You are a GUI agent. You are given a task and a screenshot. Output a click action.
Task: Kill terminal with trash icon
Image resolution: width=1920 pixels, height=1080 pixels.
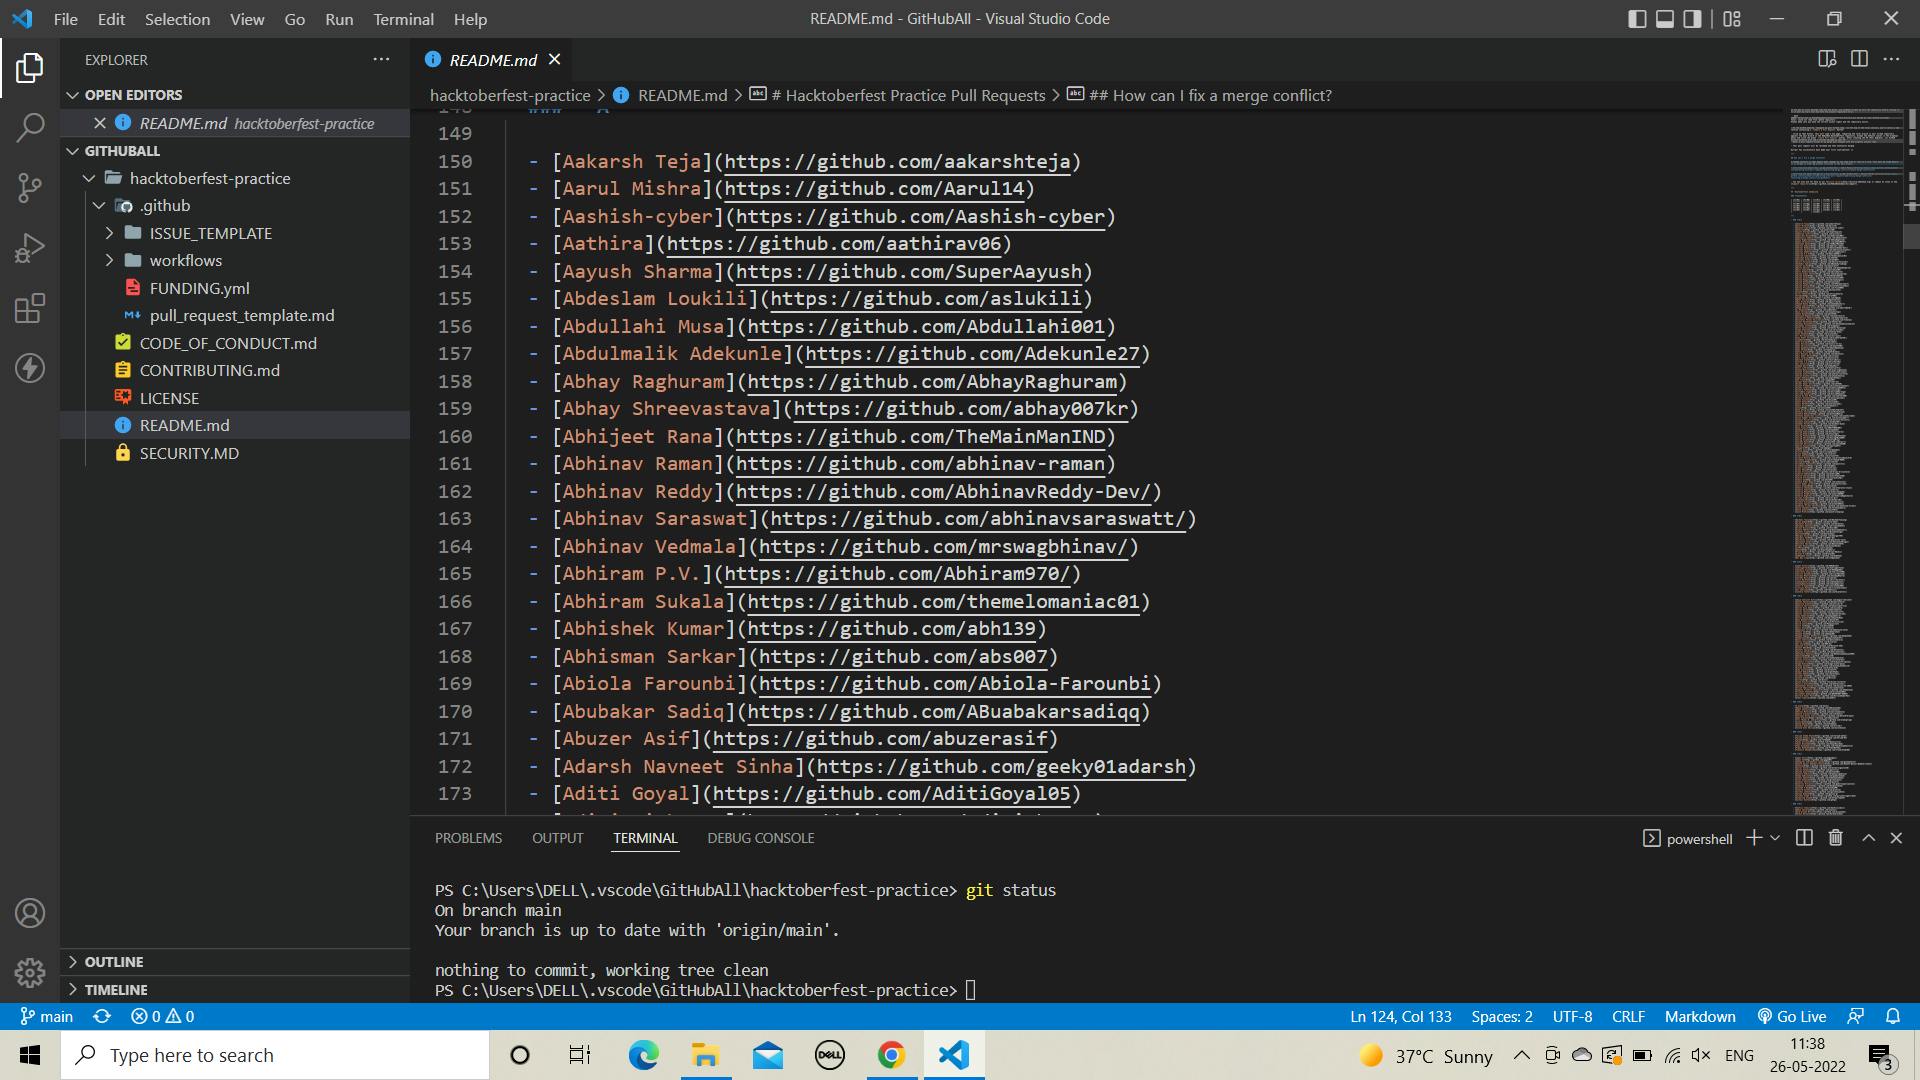point(1836,838)
